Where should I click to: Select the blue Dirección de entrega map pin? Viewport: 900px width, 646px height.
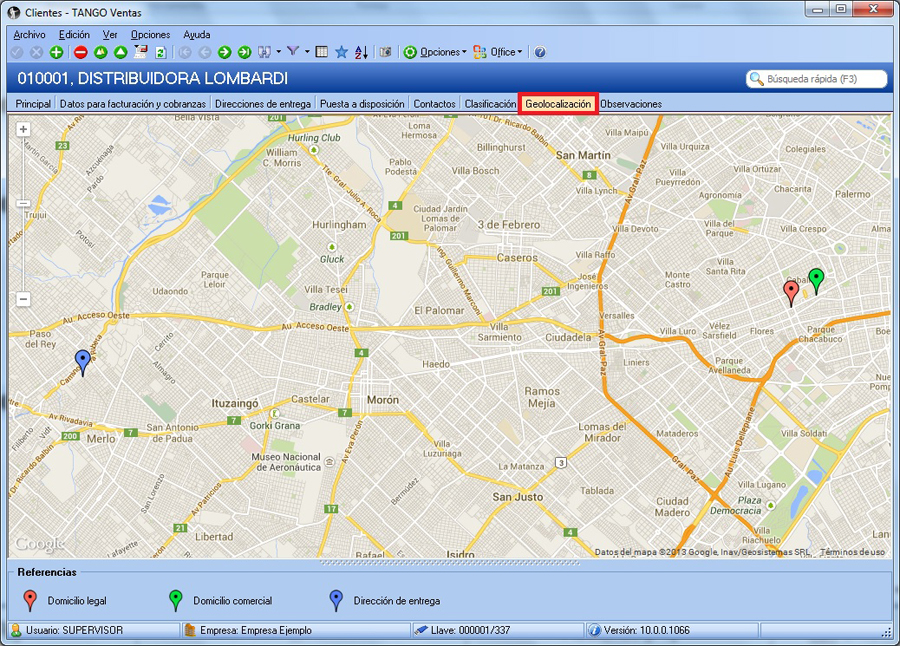tap(83, 363)
